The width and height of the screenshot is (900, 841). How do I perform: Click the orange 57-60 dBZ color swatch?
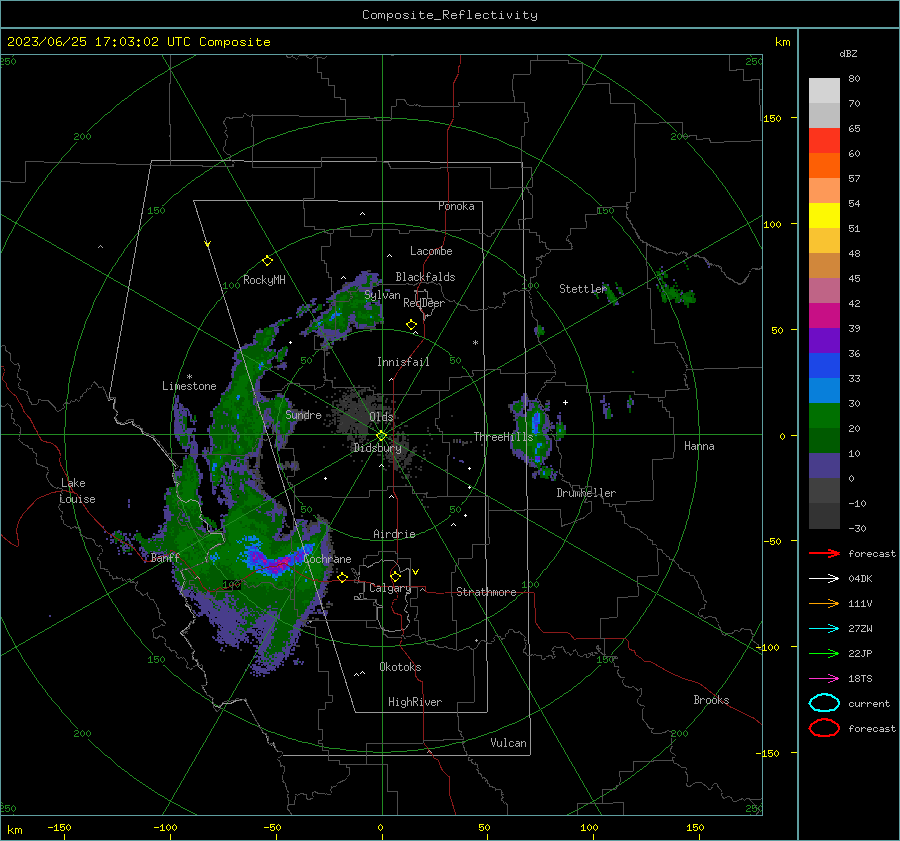[x=824, y=165]
